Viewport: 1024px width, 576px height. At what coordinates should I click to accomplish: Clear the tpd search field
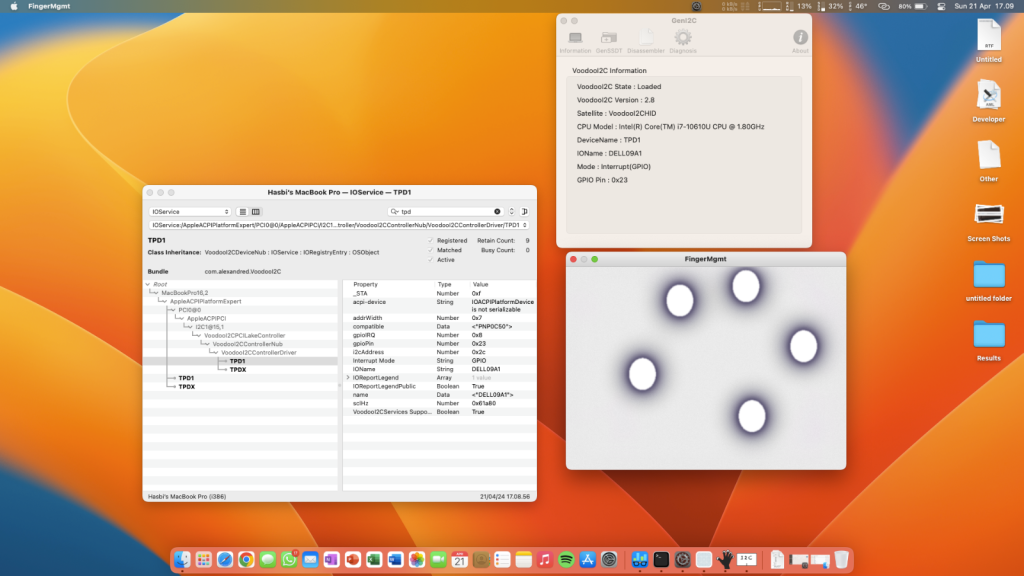click(497, 212)
